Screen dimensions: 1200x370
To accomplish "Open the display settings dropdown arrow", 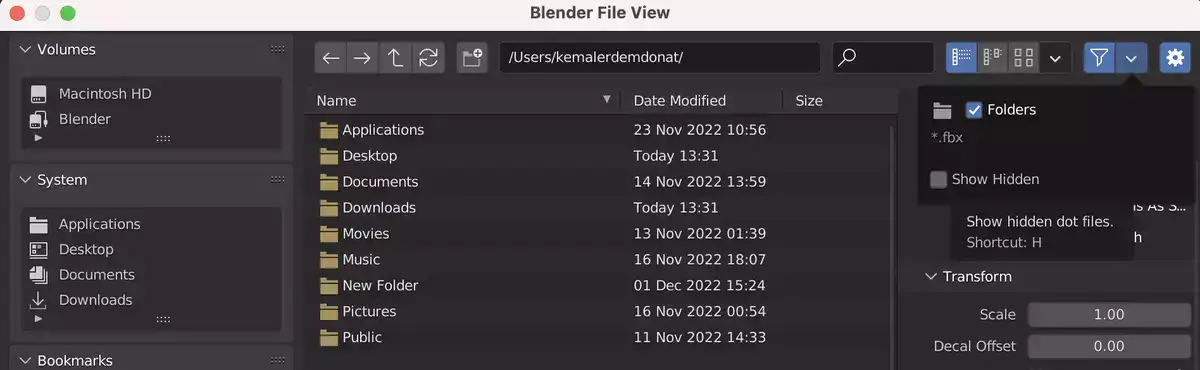I will pyautogui.click(x=1055, y=58).
